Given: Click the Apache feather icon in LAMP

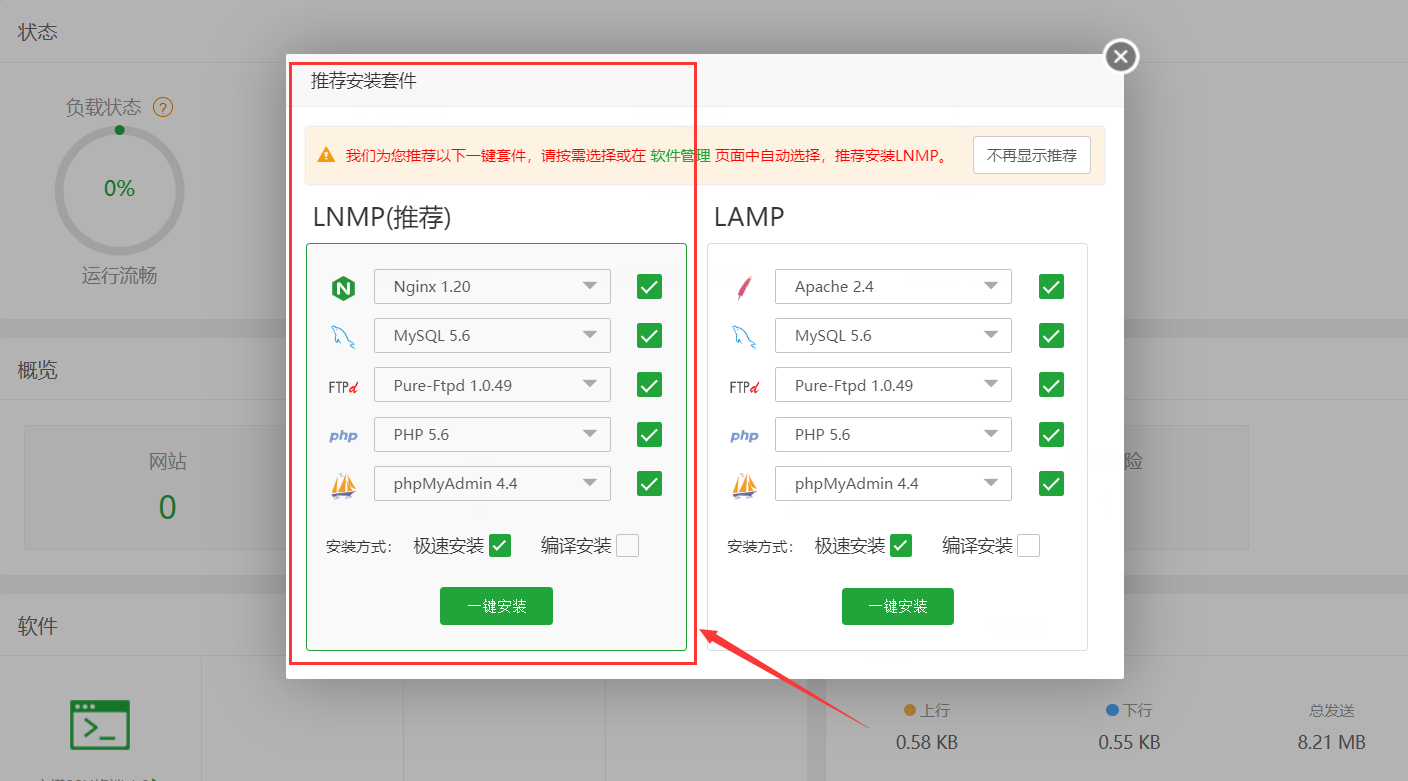Looking at the screenshot, I should click(x=744, y=288).
